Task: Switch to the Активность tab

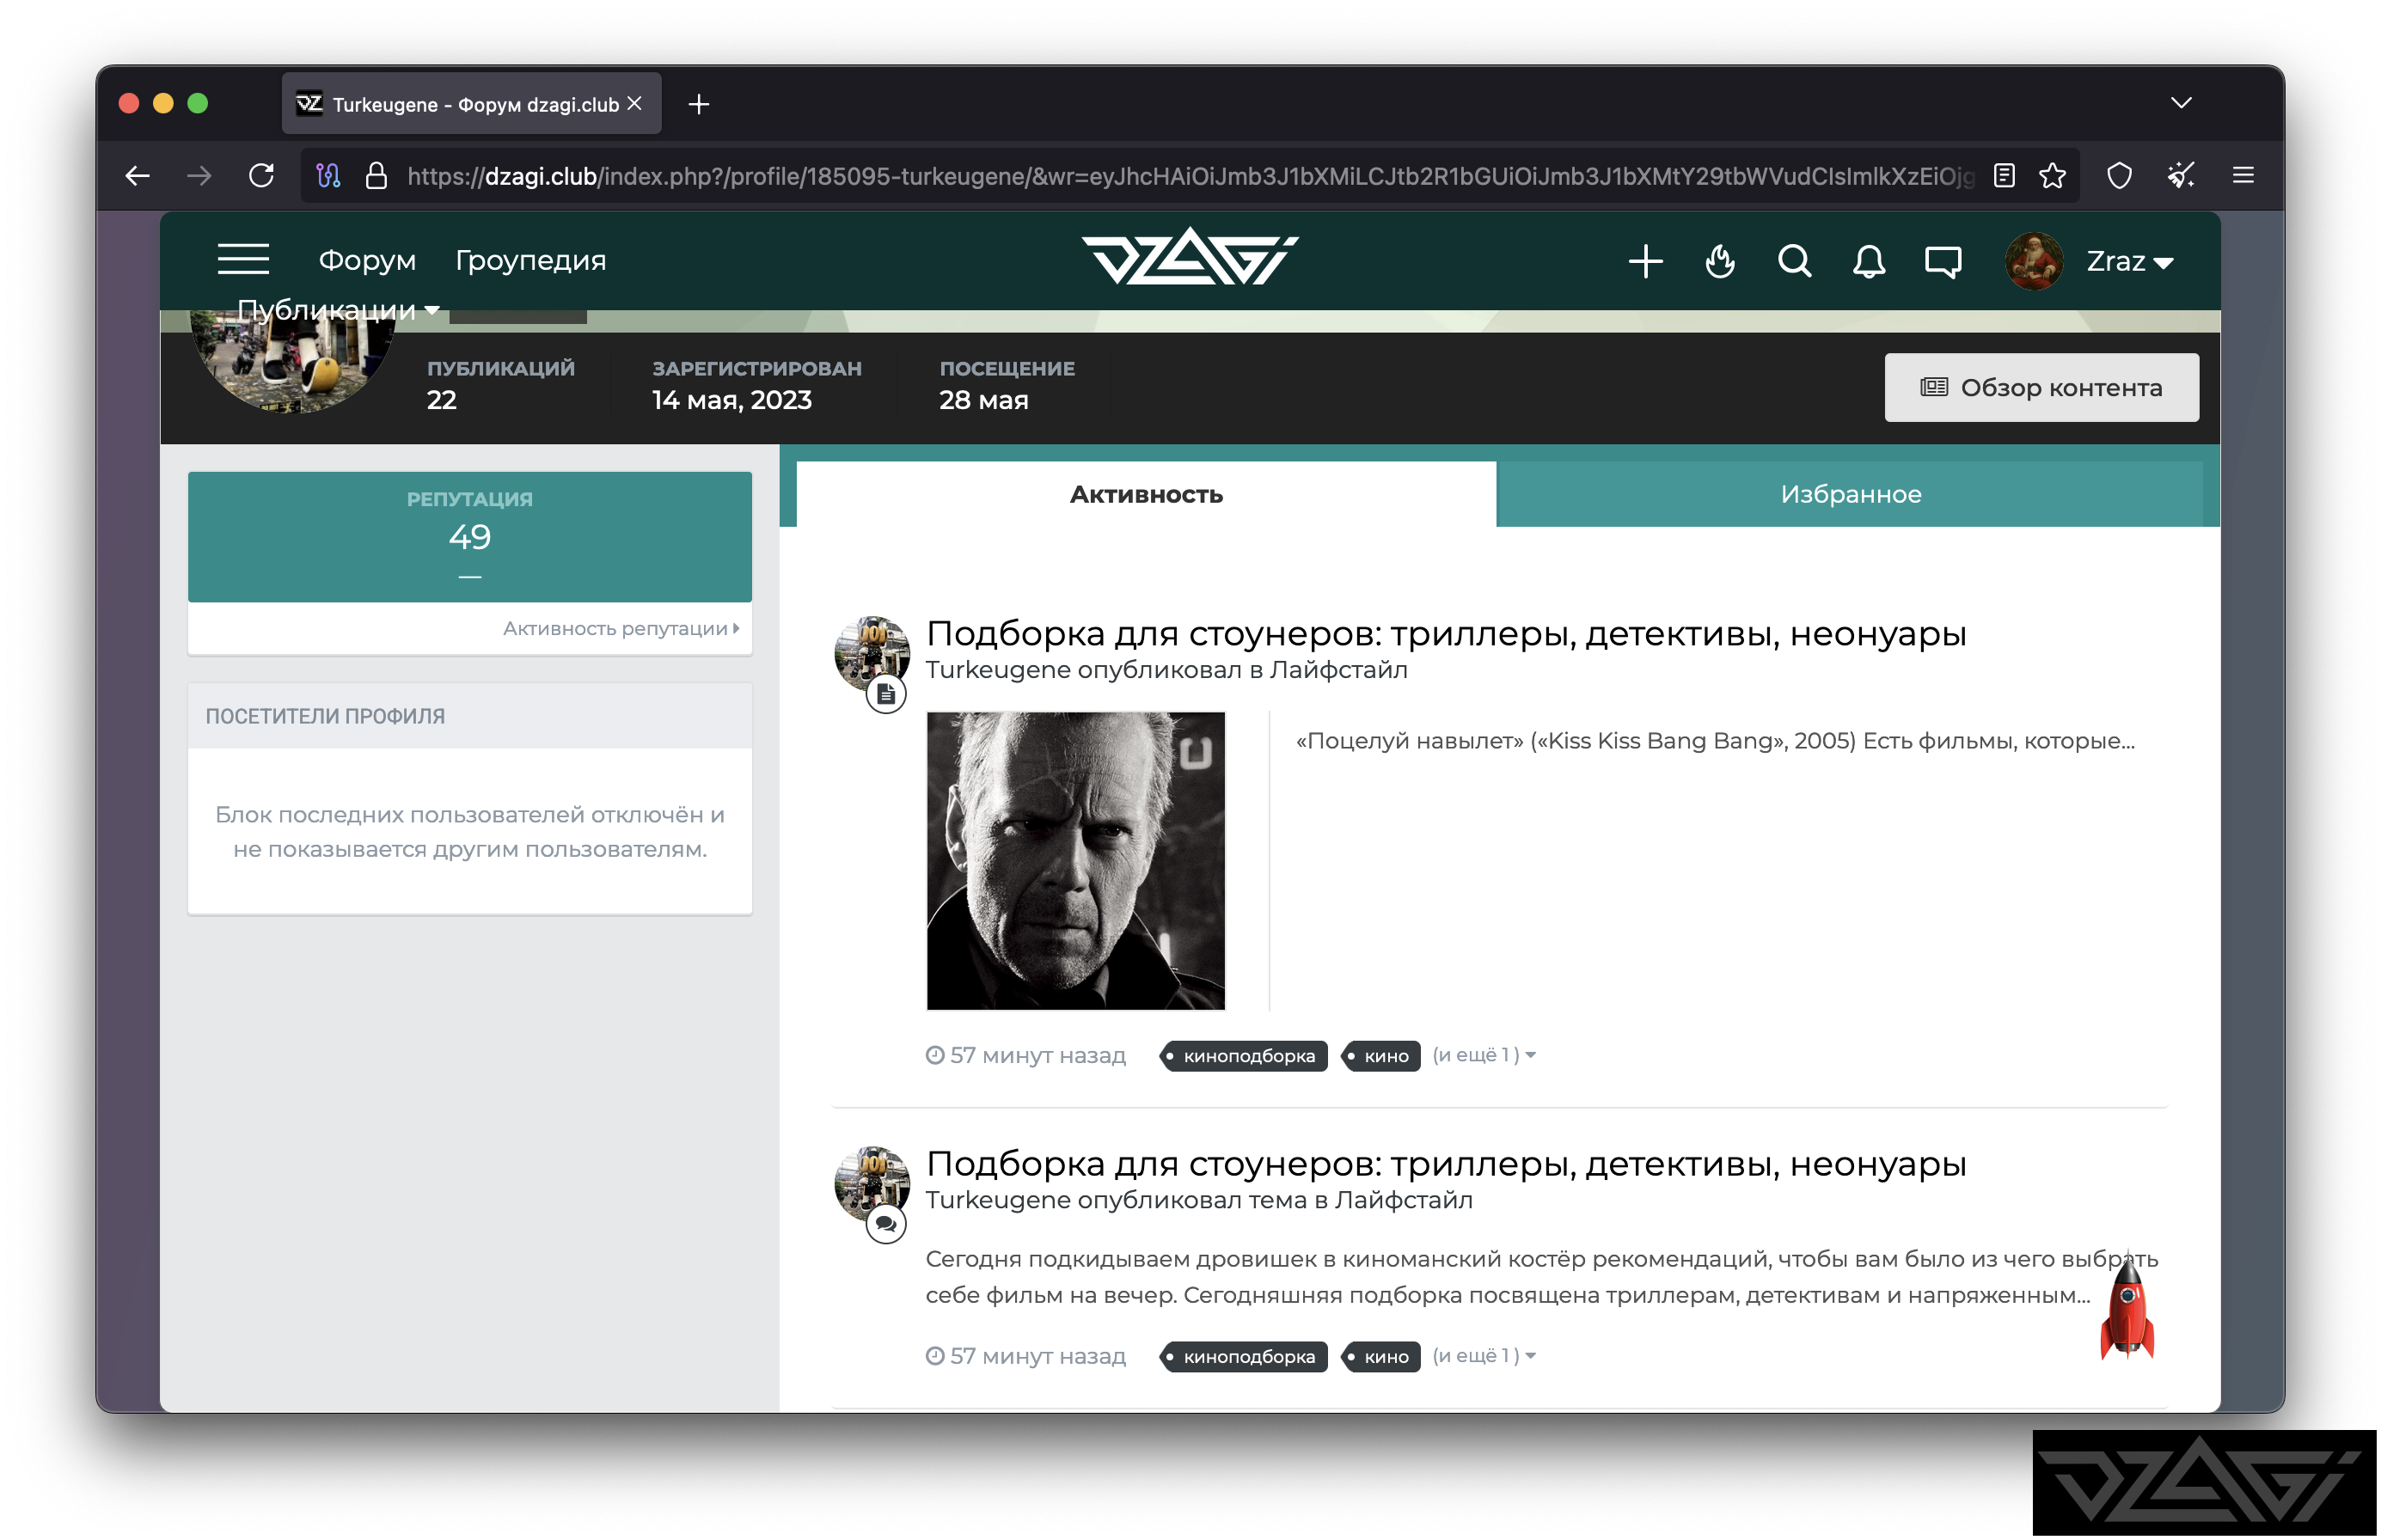Action: click(1146, 494)
